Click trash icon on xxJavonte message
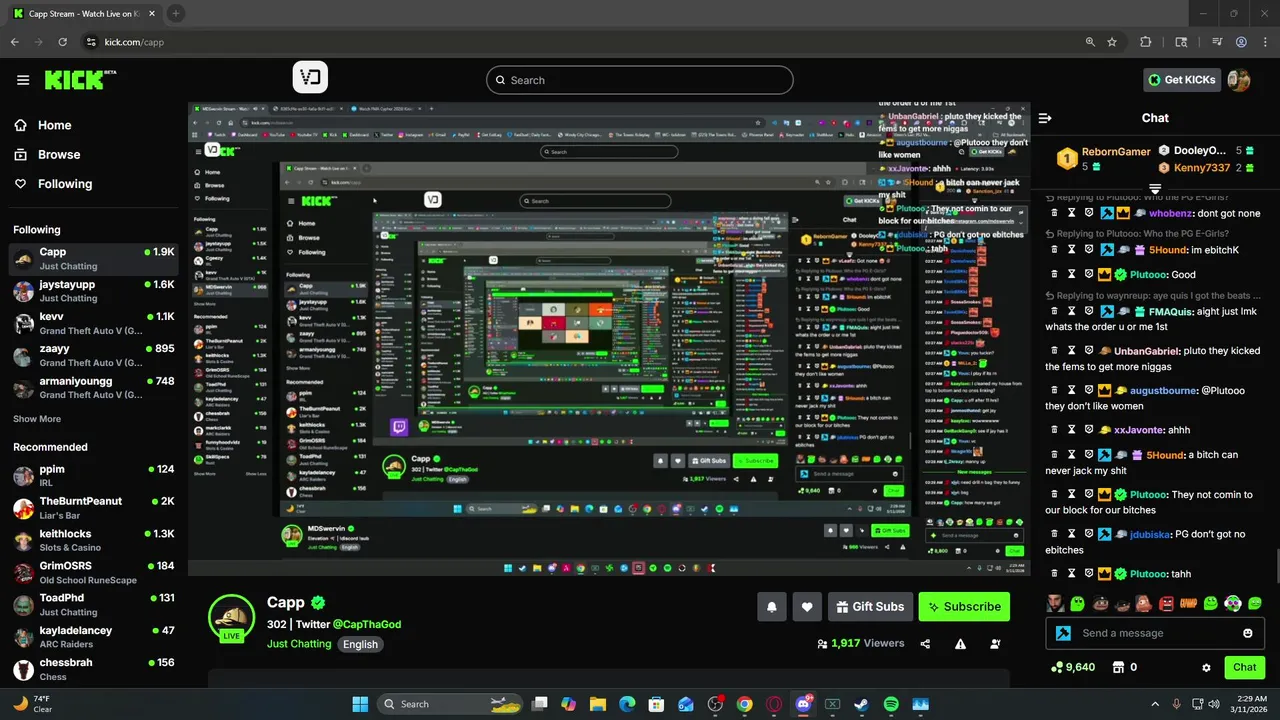The width and height of the screenshot is (1280, 720). click(1053, 430)
